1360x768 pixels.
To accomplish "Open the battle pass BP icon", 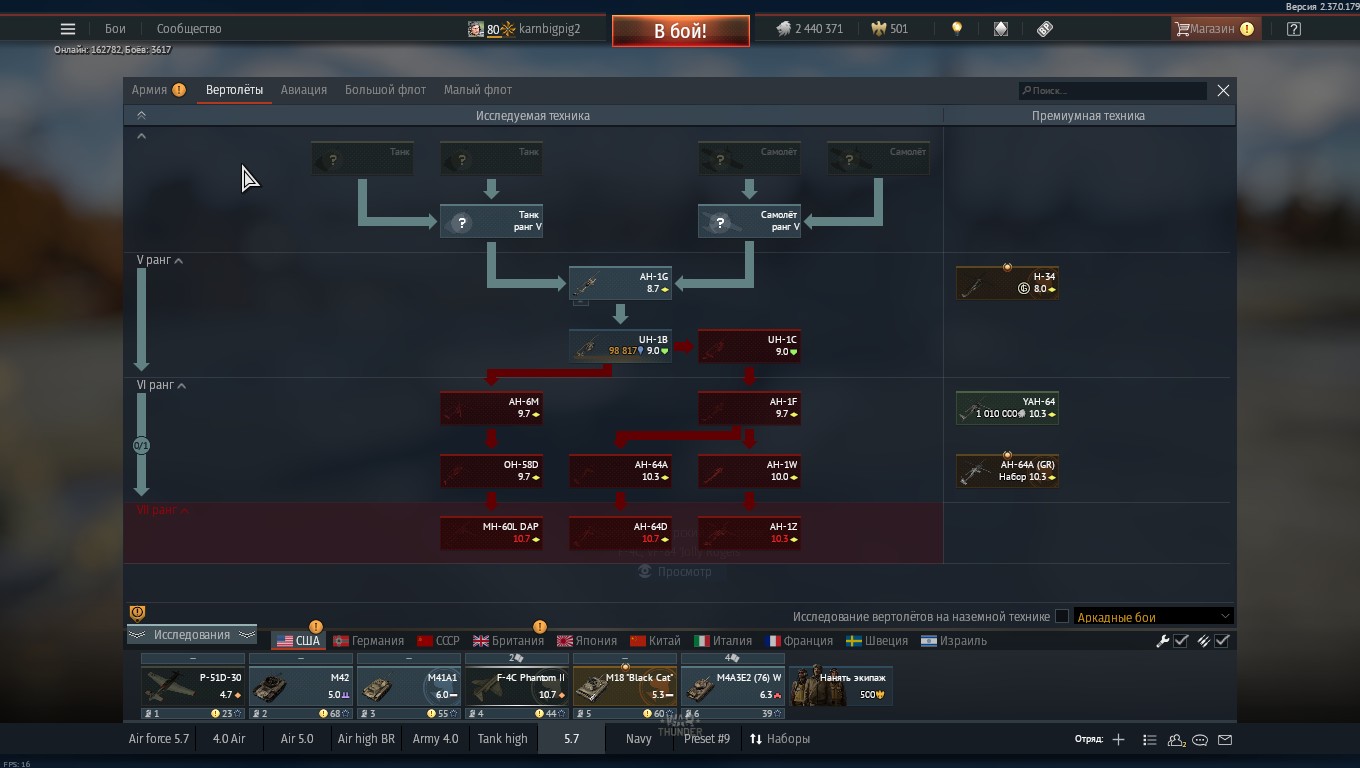I will click(1045, 29).
